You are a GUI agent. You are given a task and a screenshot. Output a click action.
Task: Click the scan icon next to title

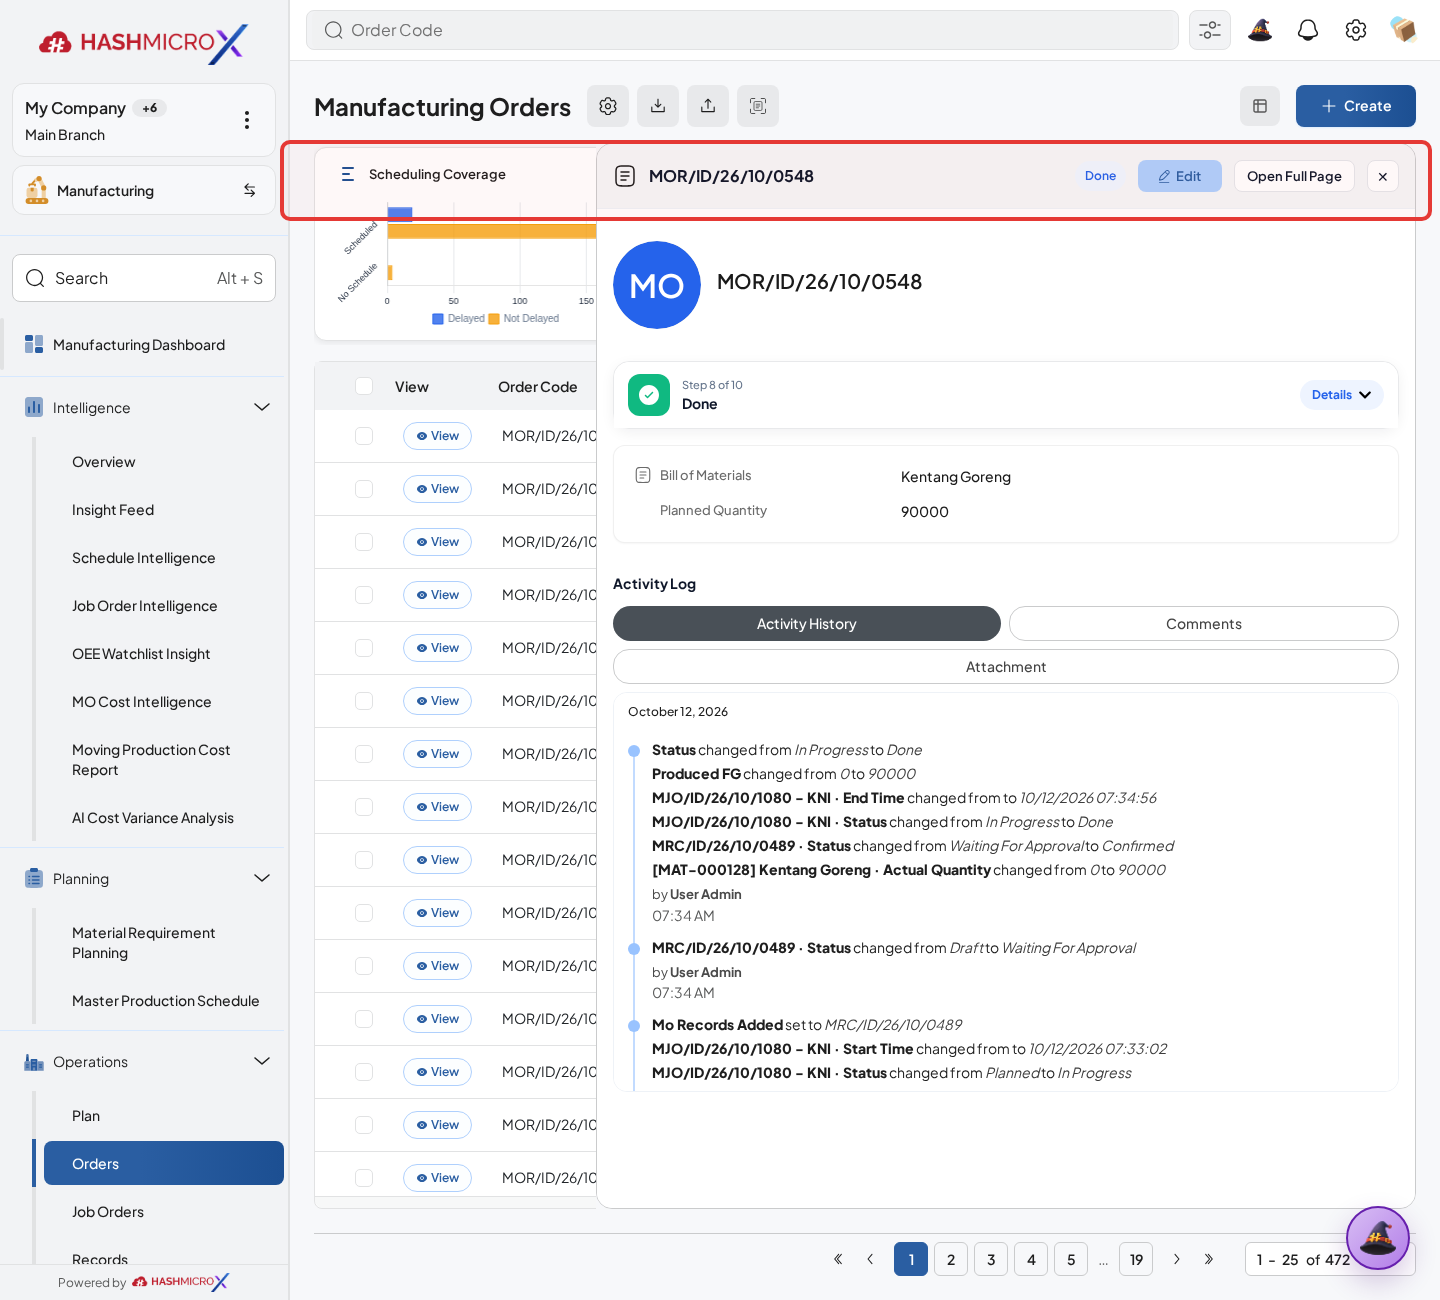[x=758, y=106]
